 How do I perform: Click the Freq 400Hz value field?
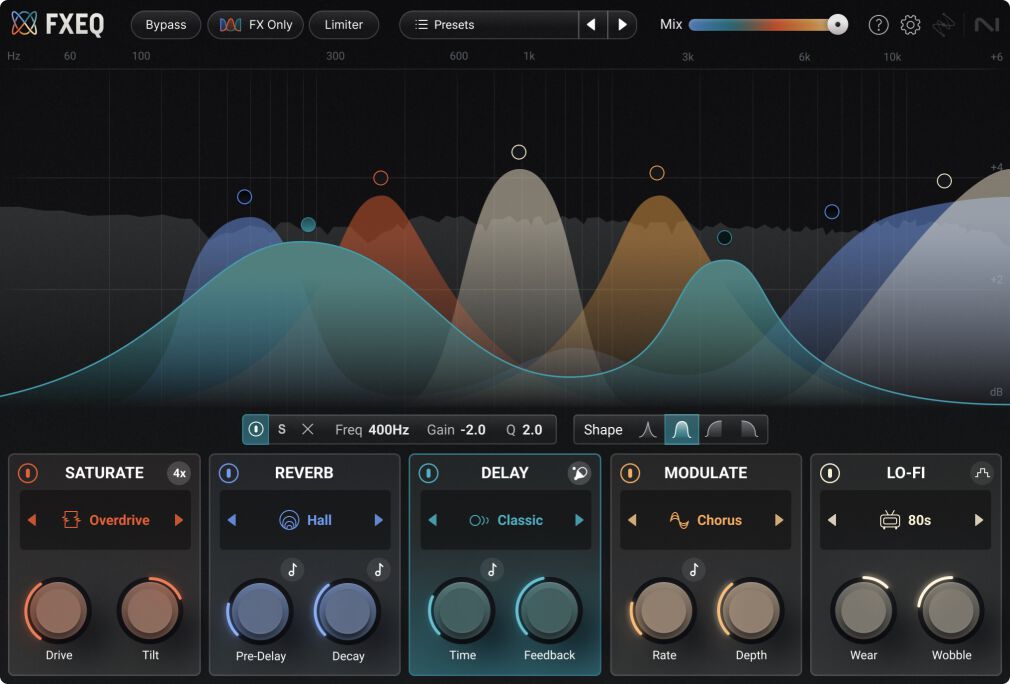coord(387,430)
